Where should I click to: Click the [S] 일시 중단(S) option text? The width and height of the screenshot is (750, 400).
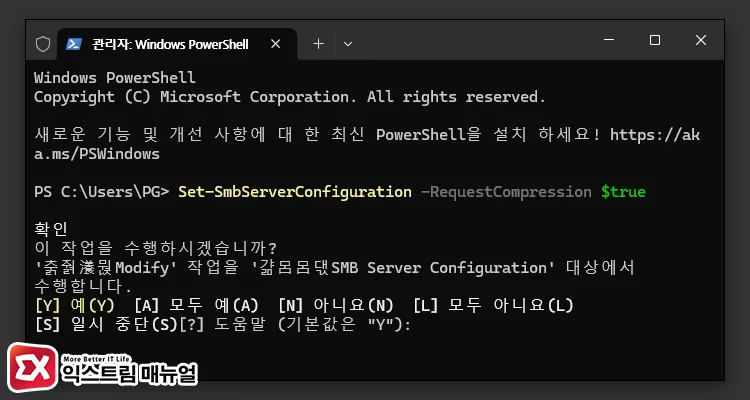pyautogui.click(x=107, y=325)
